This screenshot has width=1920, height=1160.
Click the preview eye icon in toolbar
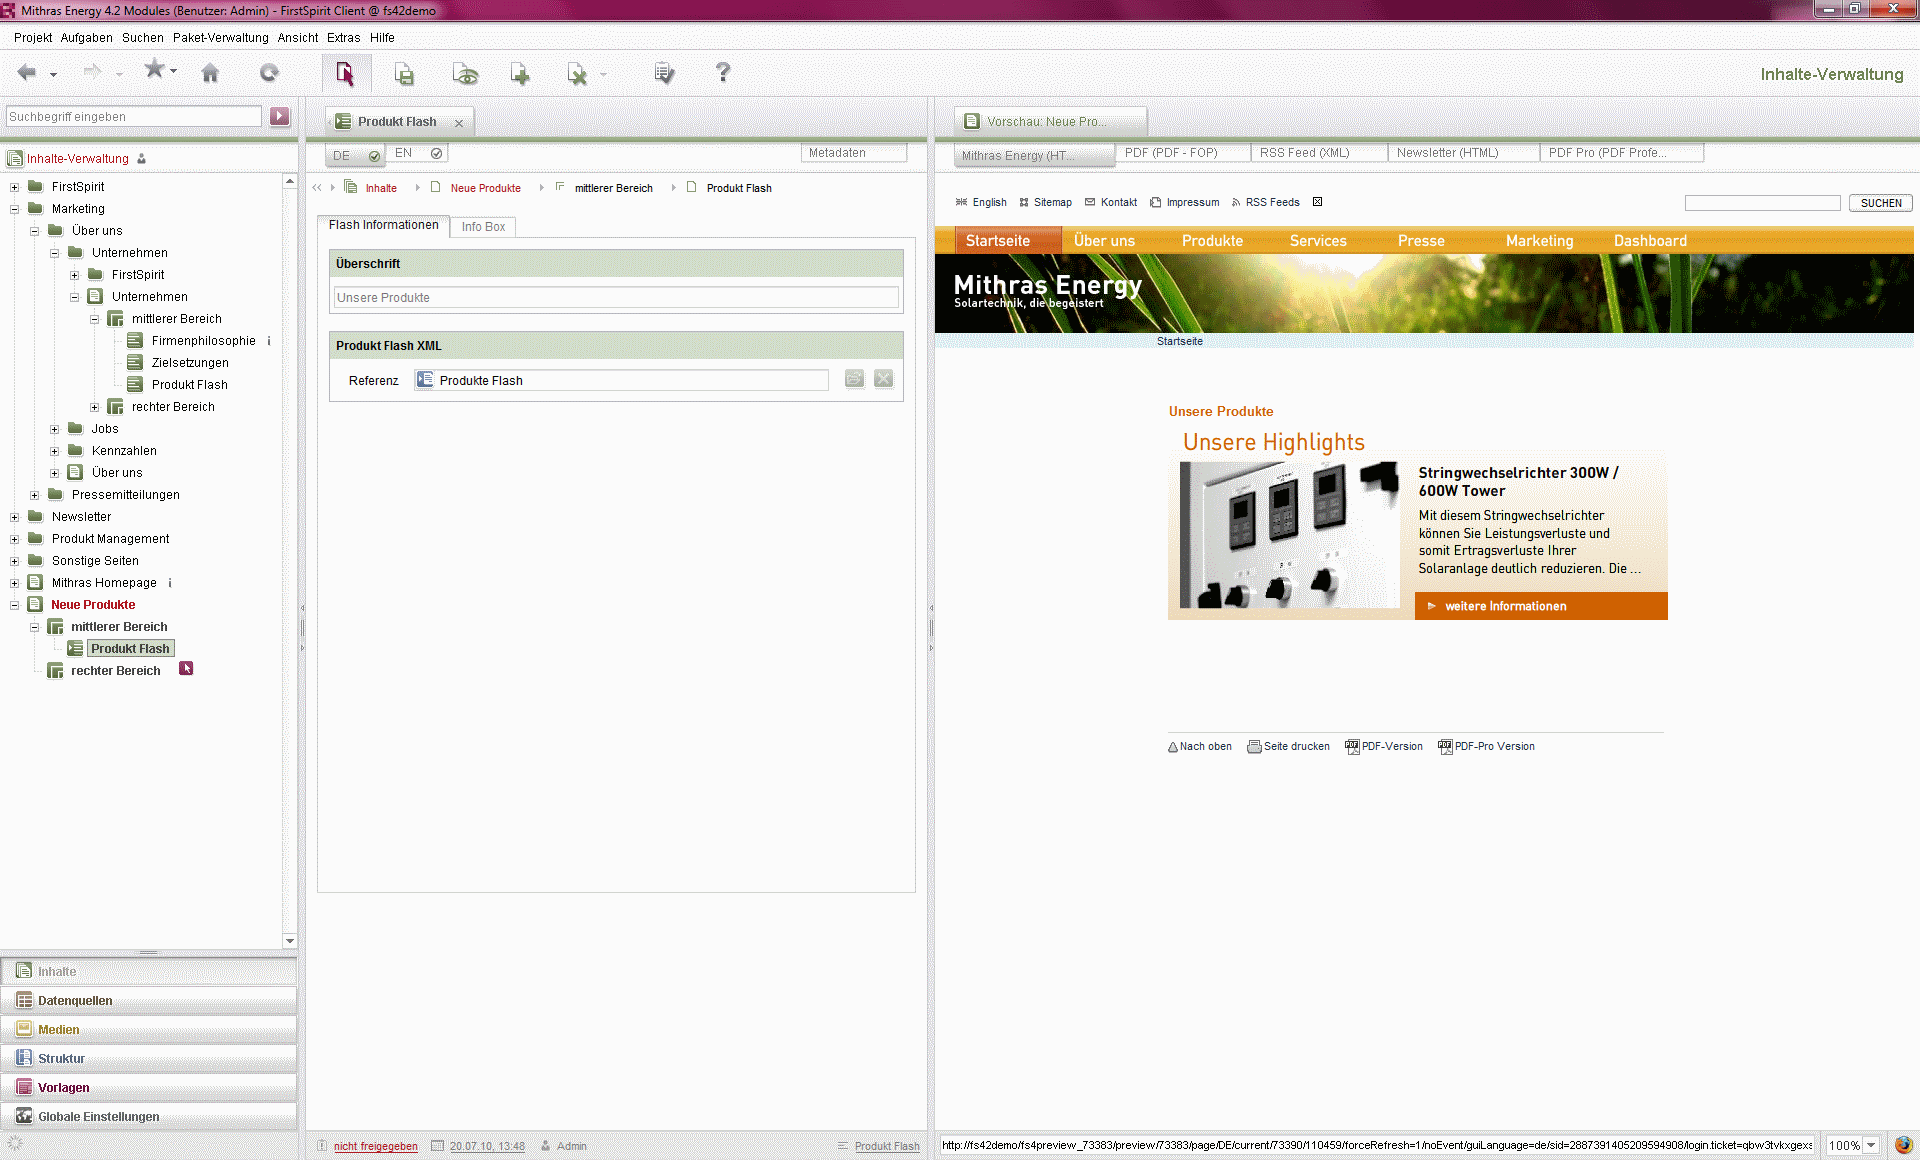[x=465, y=74]
